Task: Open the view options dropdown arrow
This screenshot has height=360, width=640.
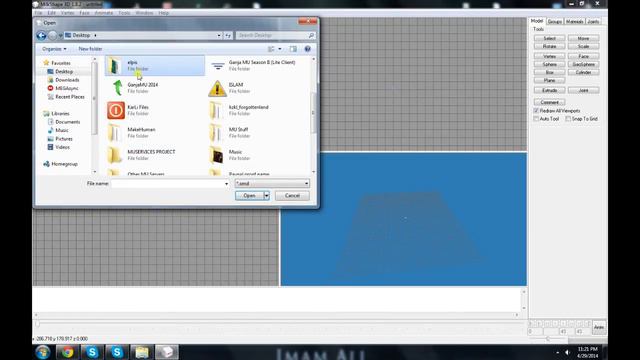Action: (280, 49)
